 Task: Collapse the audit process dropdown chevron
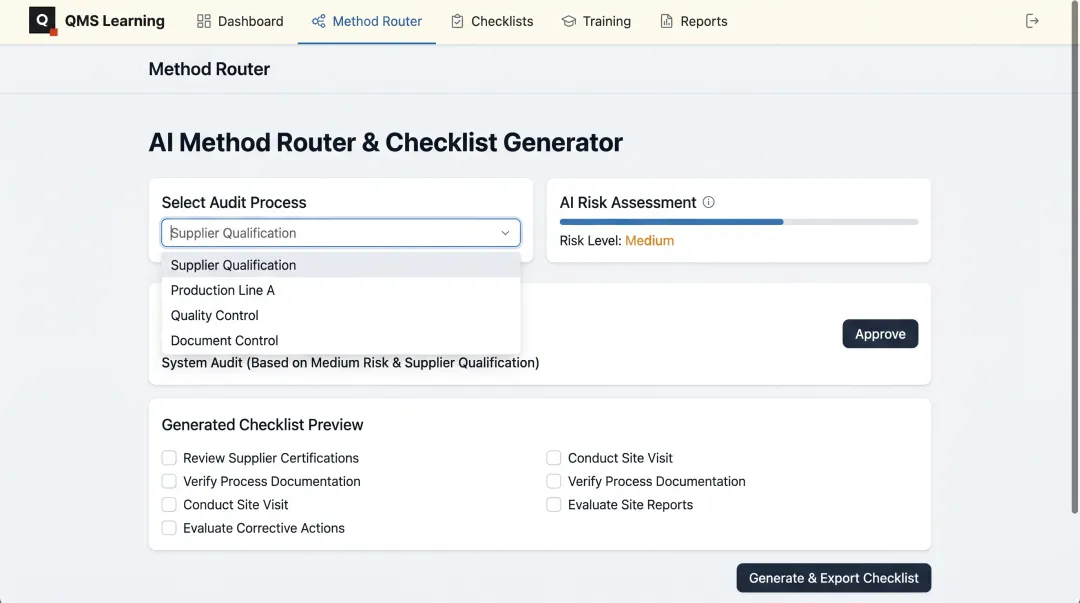pos(505,233)
